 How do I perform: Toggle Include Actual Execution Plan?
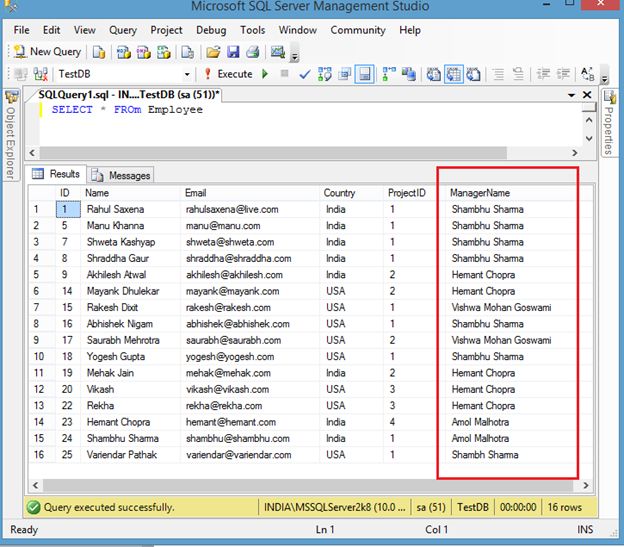[x=389, y=74]
